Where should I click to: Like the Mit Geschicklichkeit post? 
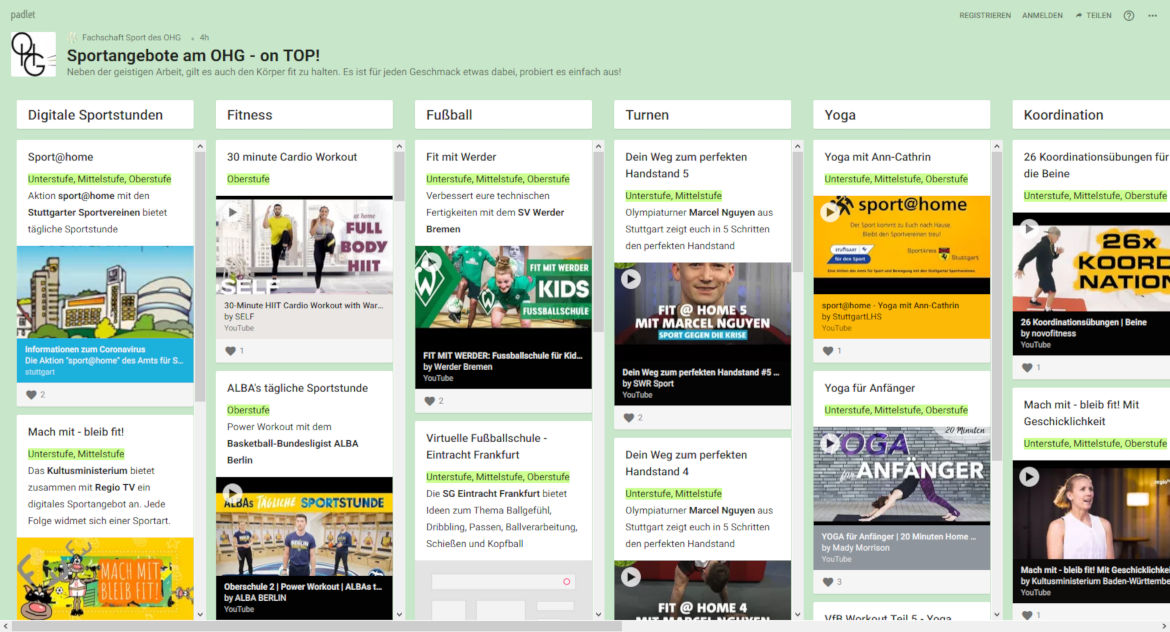(1027, 616)
